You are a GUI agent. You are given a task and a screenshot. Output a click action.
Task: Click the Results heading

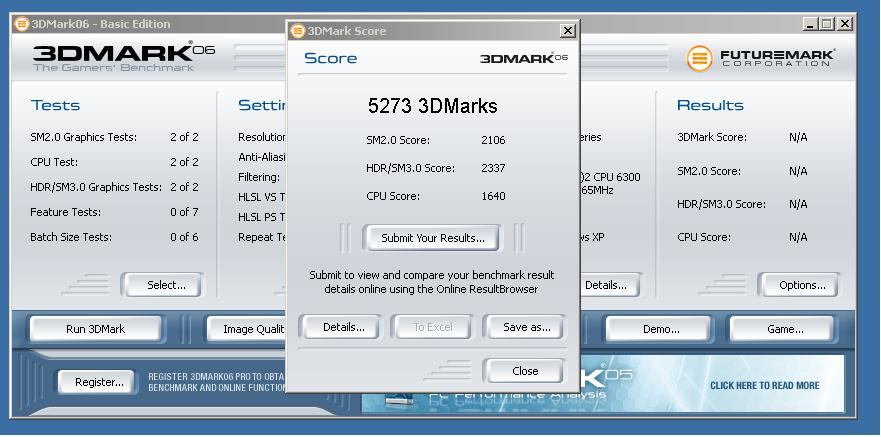point(710,105)
